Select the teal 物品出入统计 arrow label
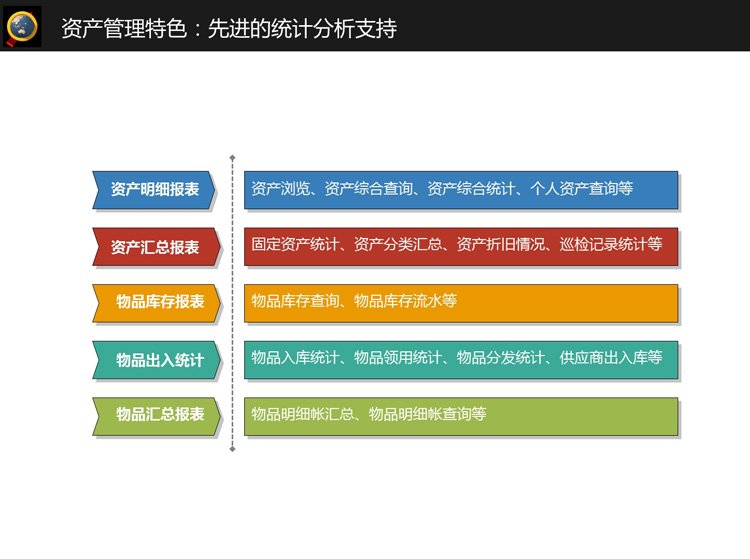Viewport: 750px width, 559px height. click(154, 360)
